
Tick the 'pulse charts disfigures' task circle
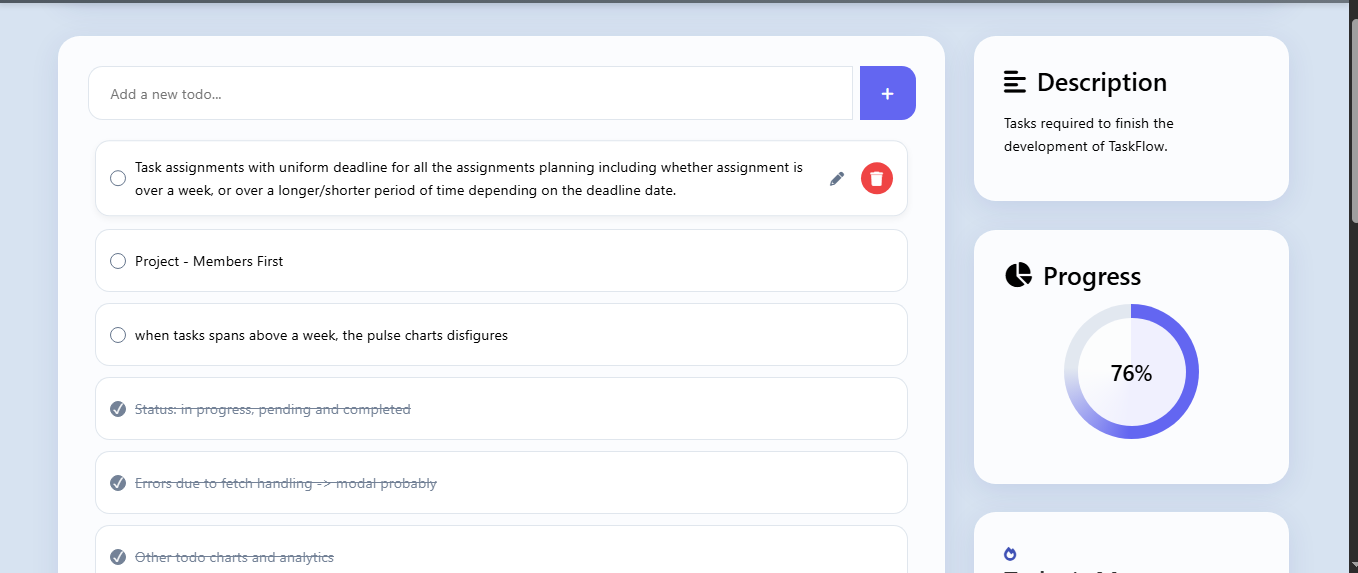(x=118, y=335)
